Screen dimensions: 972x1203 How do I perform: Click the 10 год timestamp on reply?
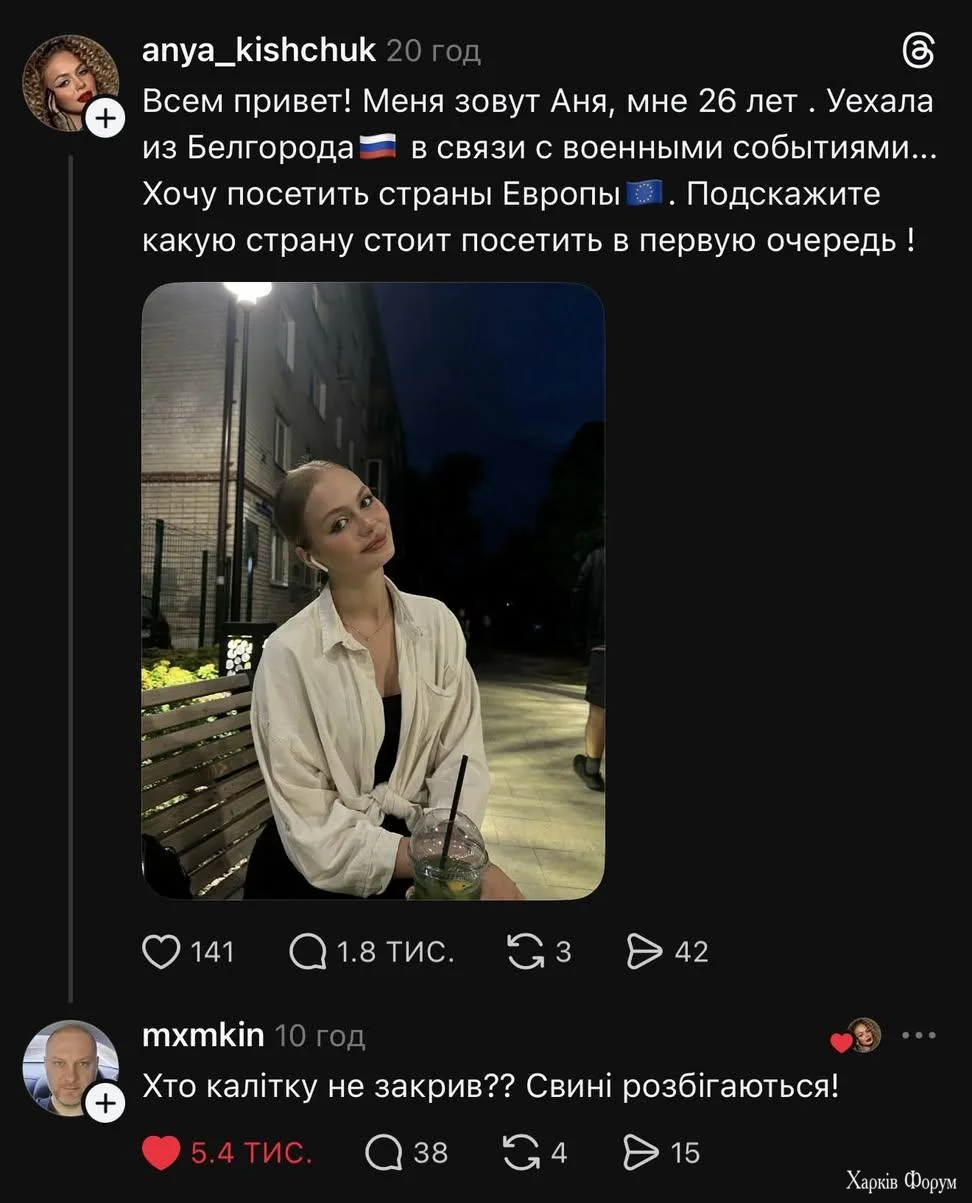pyautogui.click(x=320, y=1036)
